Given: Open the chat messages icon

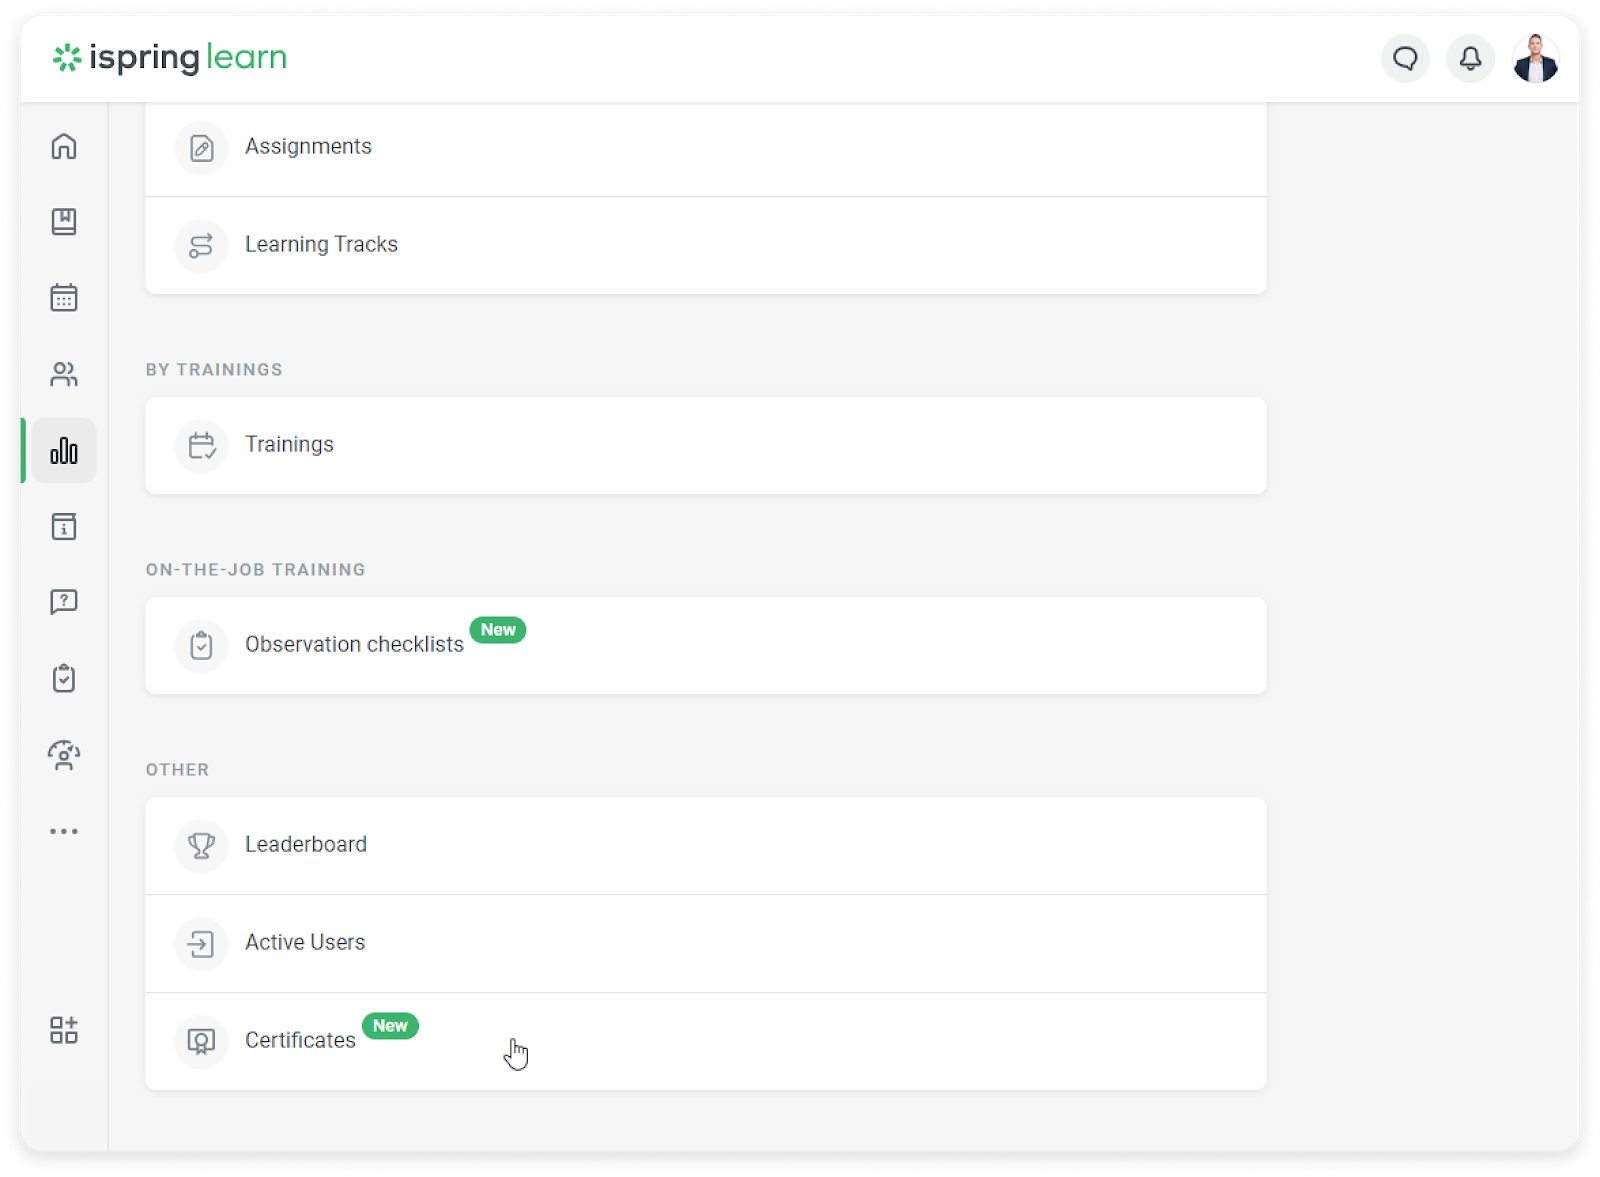Looking at the screenshot, I should click(x=1405, y=59).
